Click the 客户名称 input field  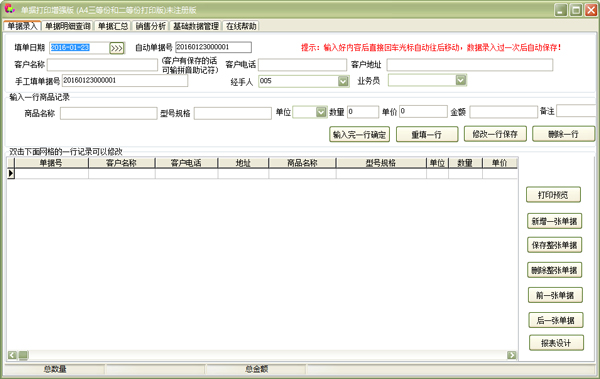tap(102, 65)
